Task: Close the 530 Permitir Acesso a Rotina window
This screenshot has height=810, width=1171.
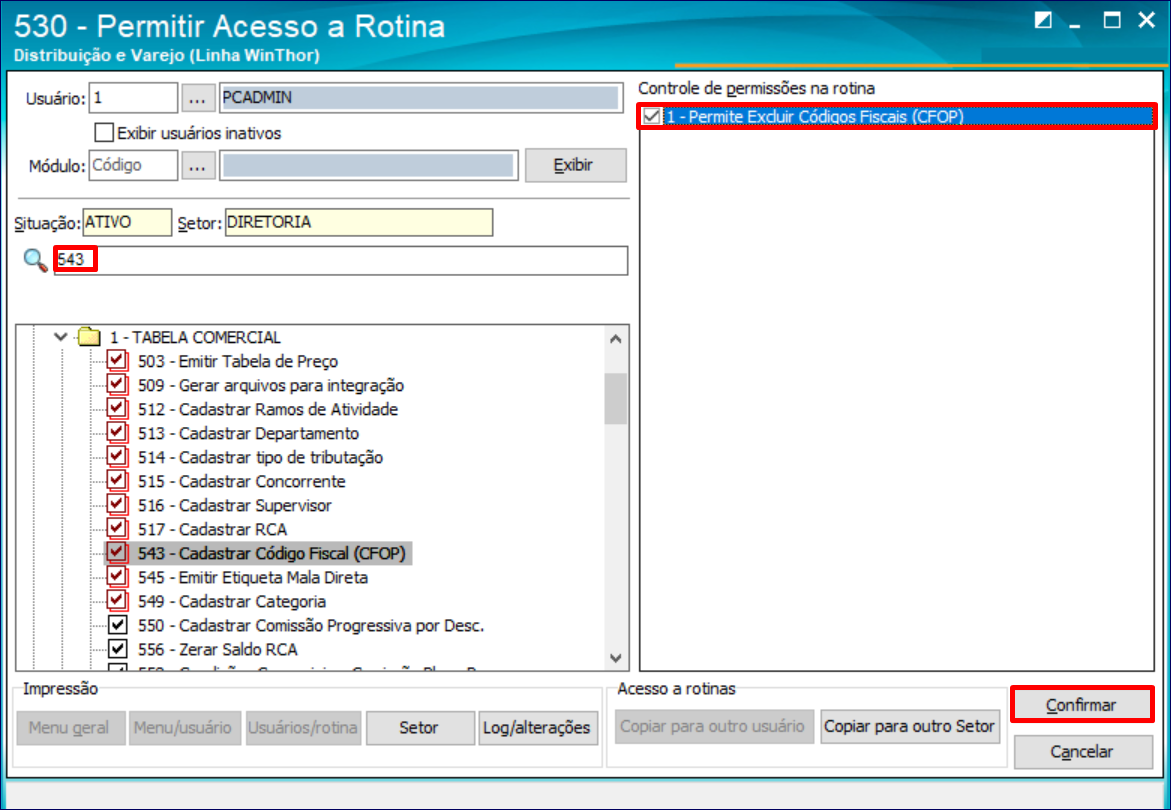Action: pyautogui.click(x=1146, y=20)
